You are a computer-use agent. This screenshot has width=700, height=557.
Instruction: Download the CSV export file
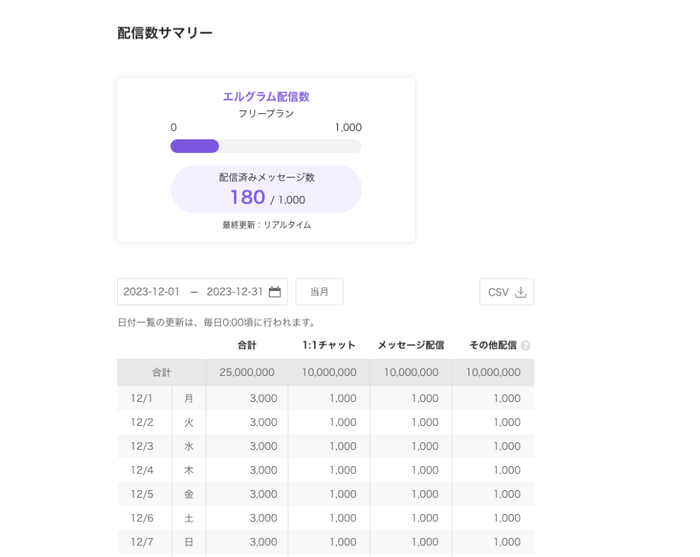coord(506,292)
